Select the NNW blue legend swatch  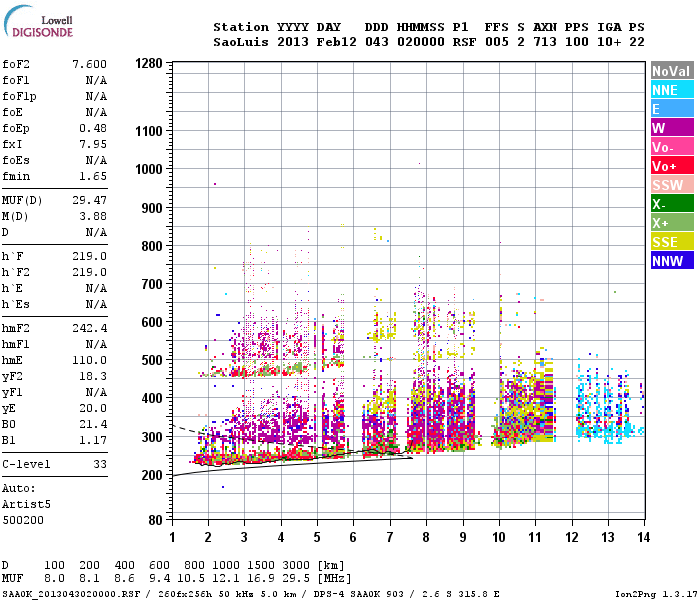pos(672,261)
